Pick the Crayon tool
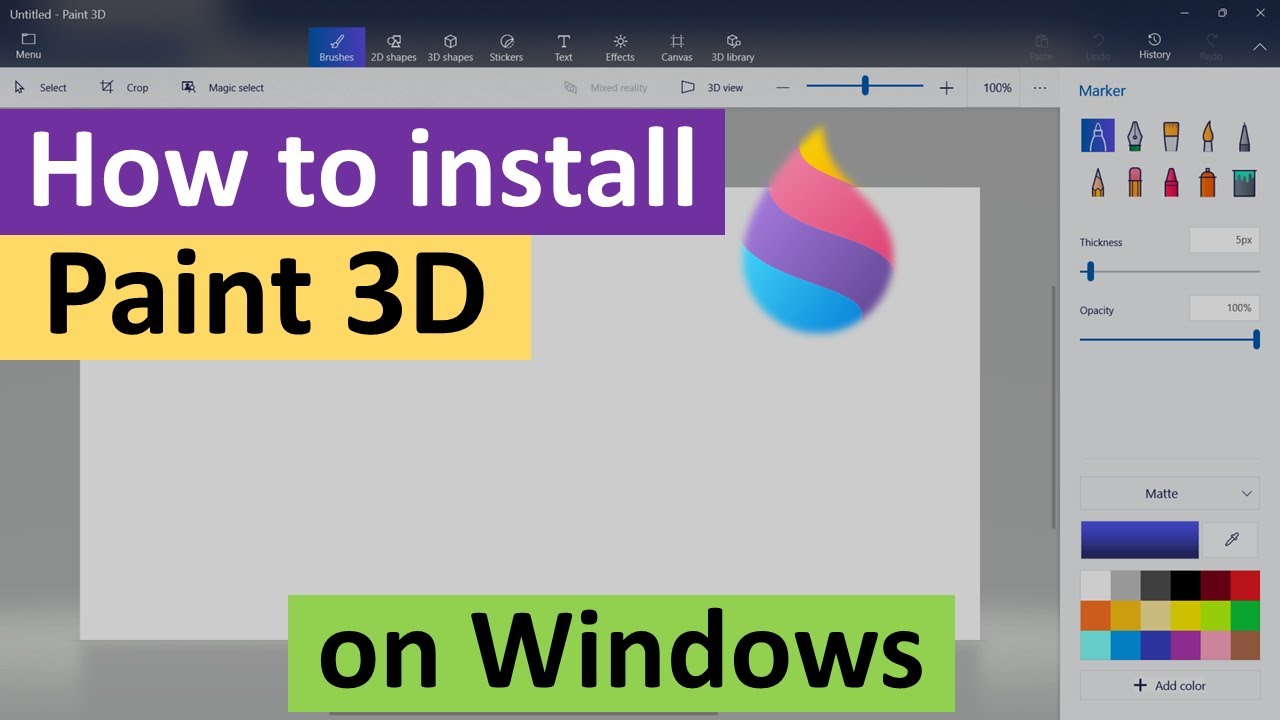 point(1171,181)
